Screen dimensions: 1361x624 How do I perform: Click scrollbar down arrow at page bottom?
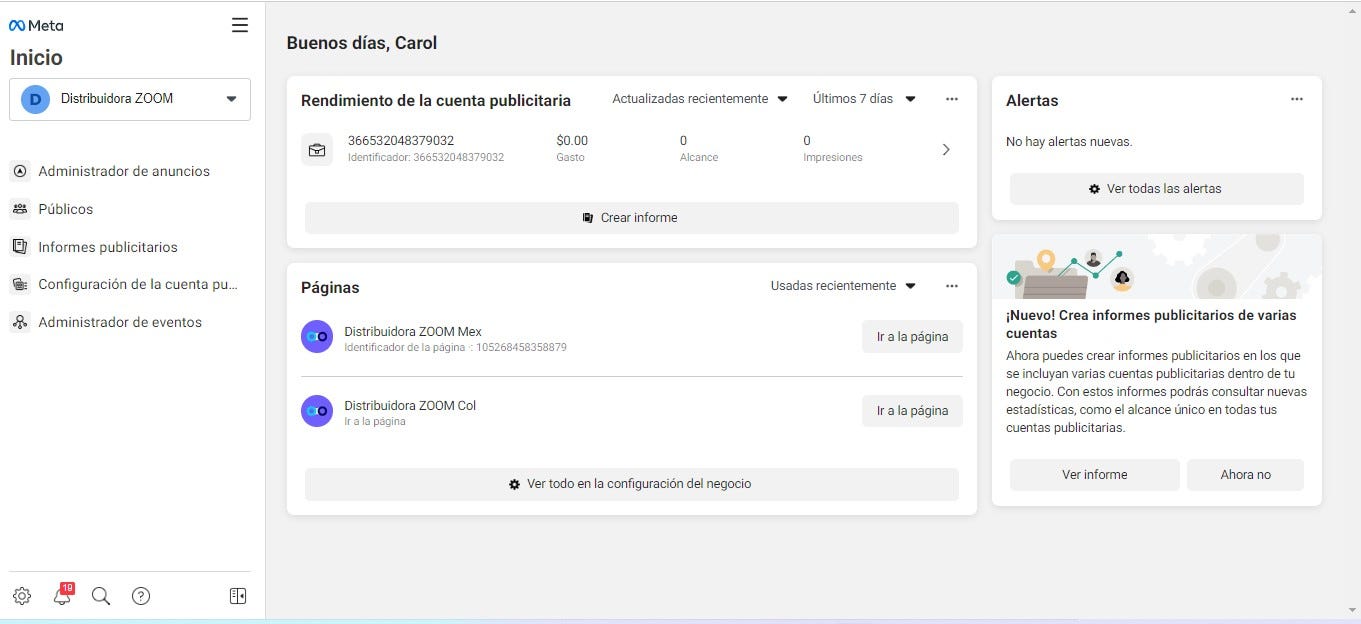pos(1352,610)
